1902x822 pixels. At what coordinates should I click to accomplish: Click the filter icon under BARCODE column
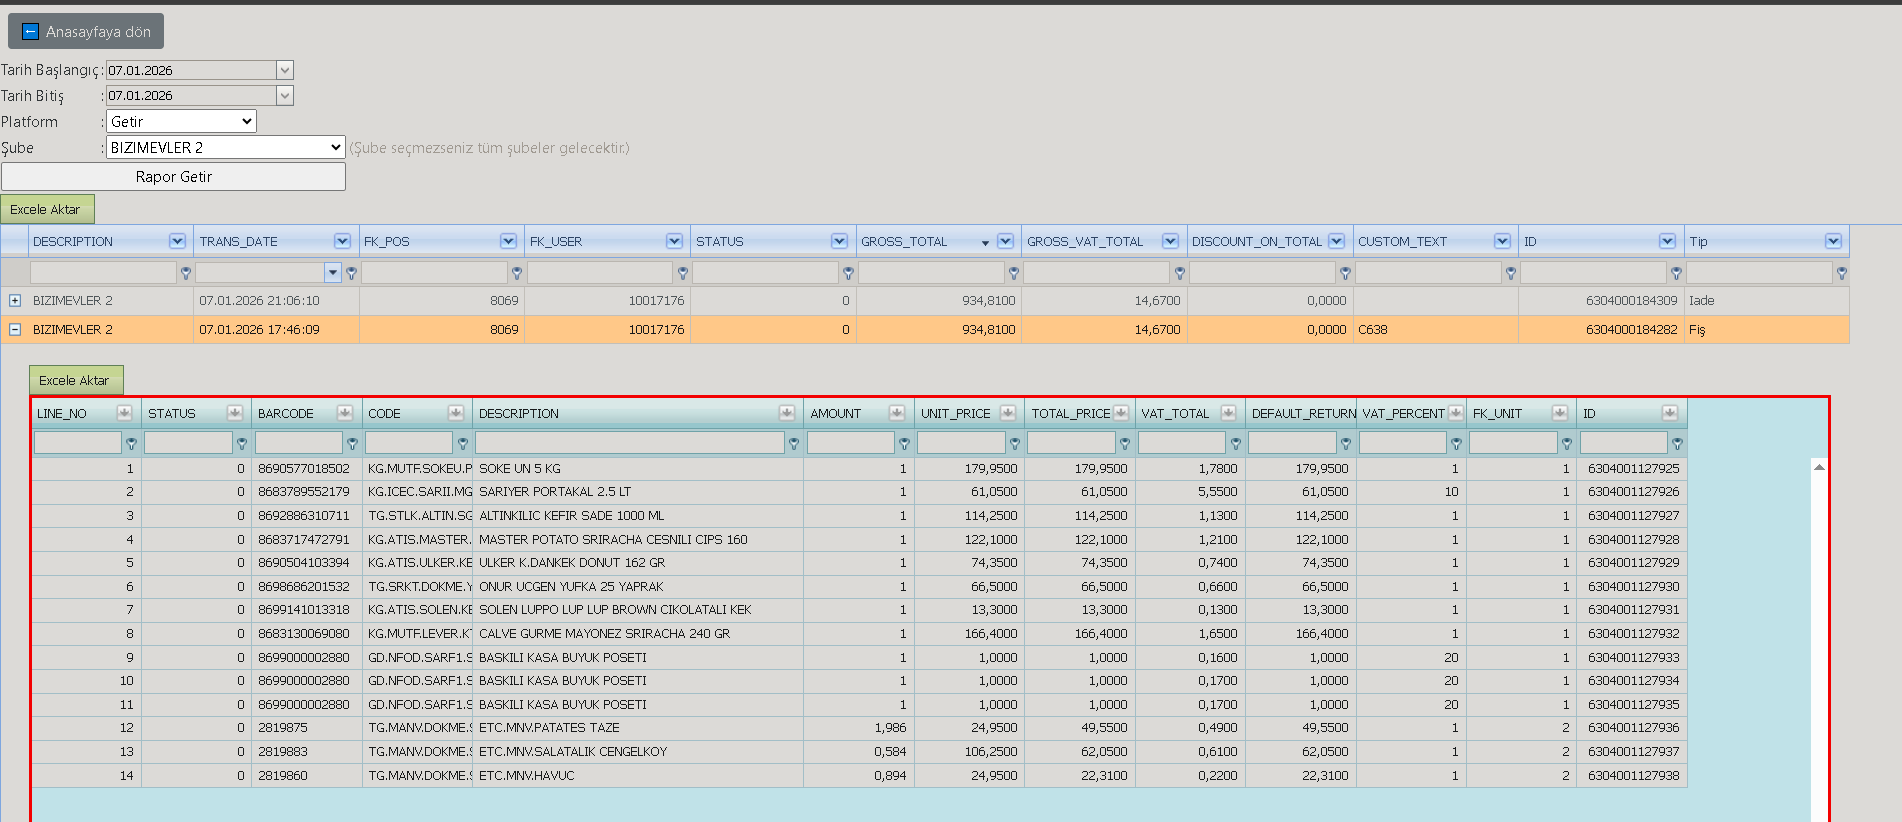352,443
